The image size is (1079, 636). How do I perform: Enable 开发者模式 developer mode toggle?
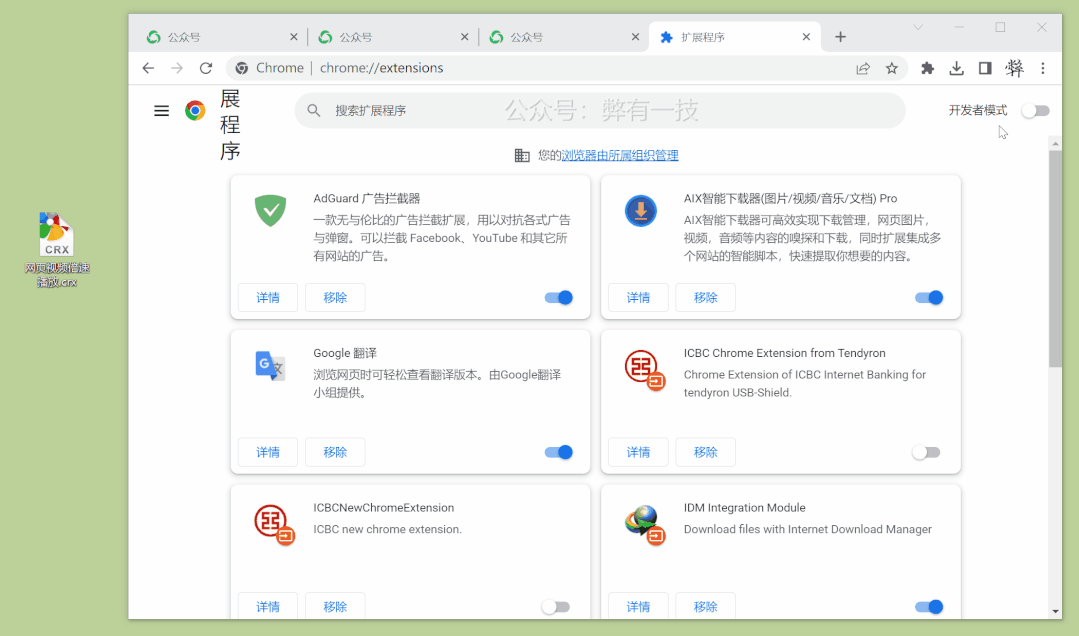click(x=1036, y=111)
